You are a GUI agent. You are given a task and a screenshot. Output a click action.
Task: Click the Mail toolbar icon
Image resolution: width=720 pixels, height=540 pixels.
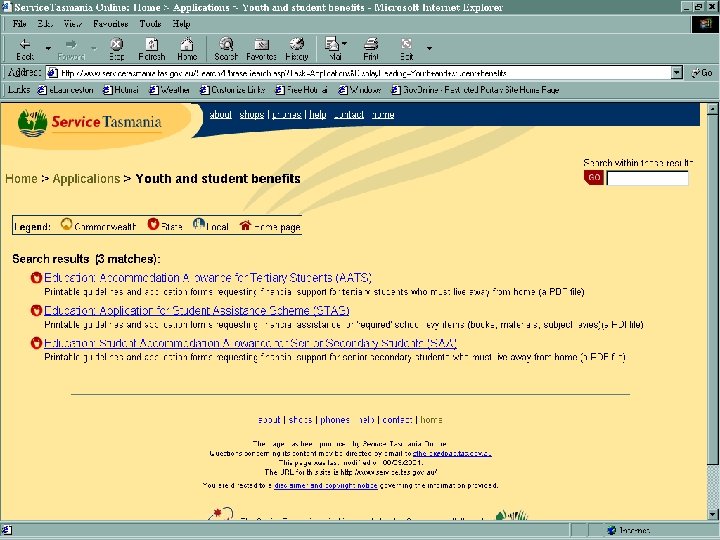[x=332, y=44]
